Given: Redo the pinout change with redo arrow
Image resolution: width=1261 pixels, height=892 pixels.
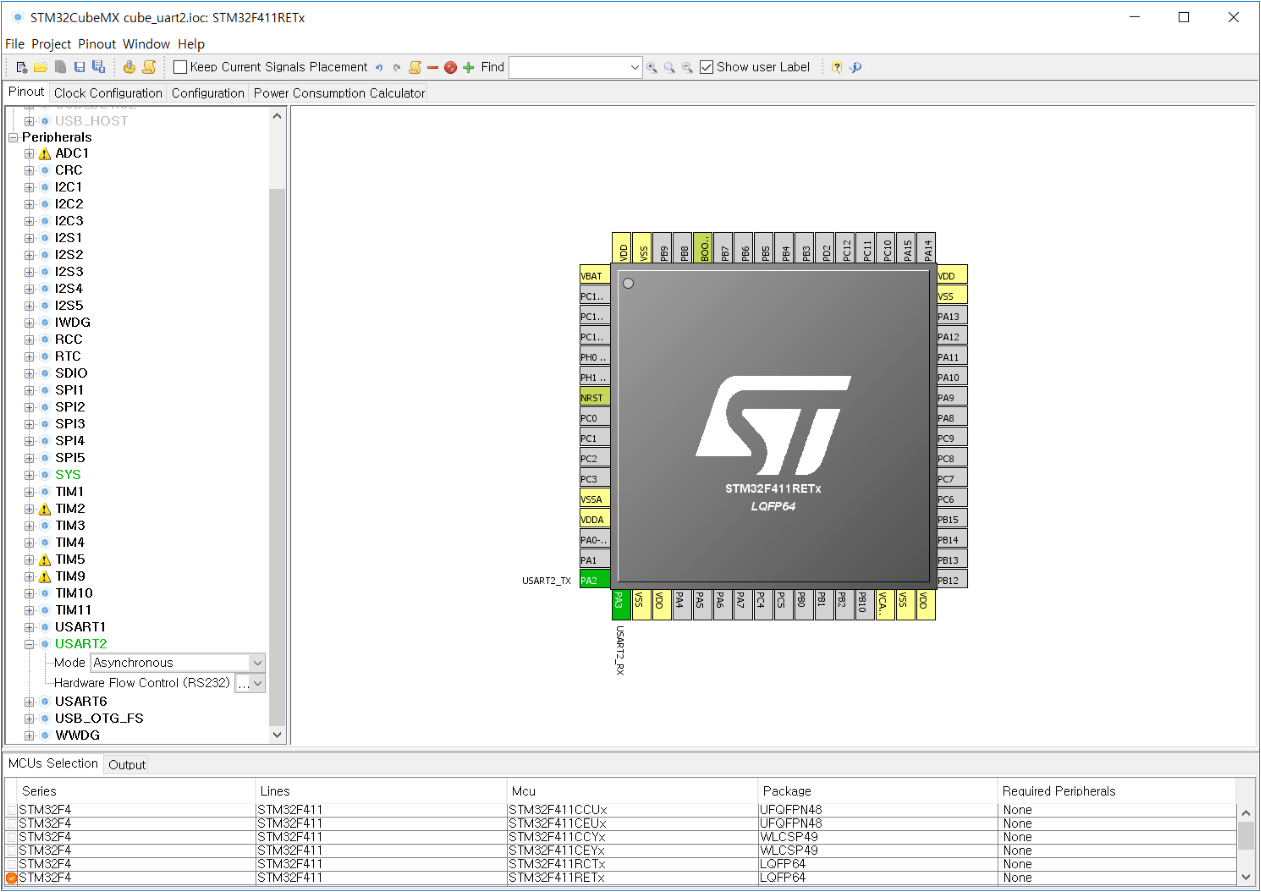Looking at the screenshot, I should [x=396, y=66].
